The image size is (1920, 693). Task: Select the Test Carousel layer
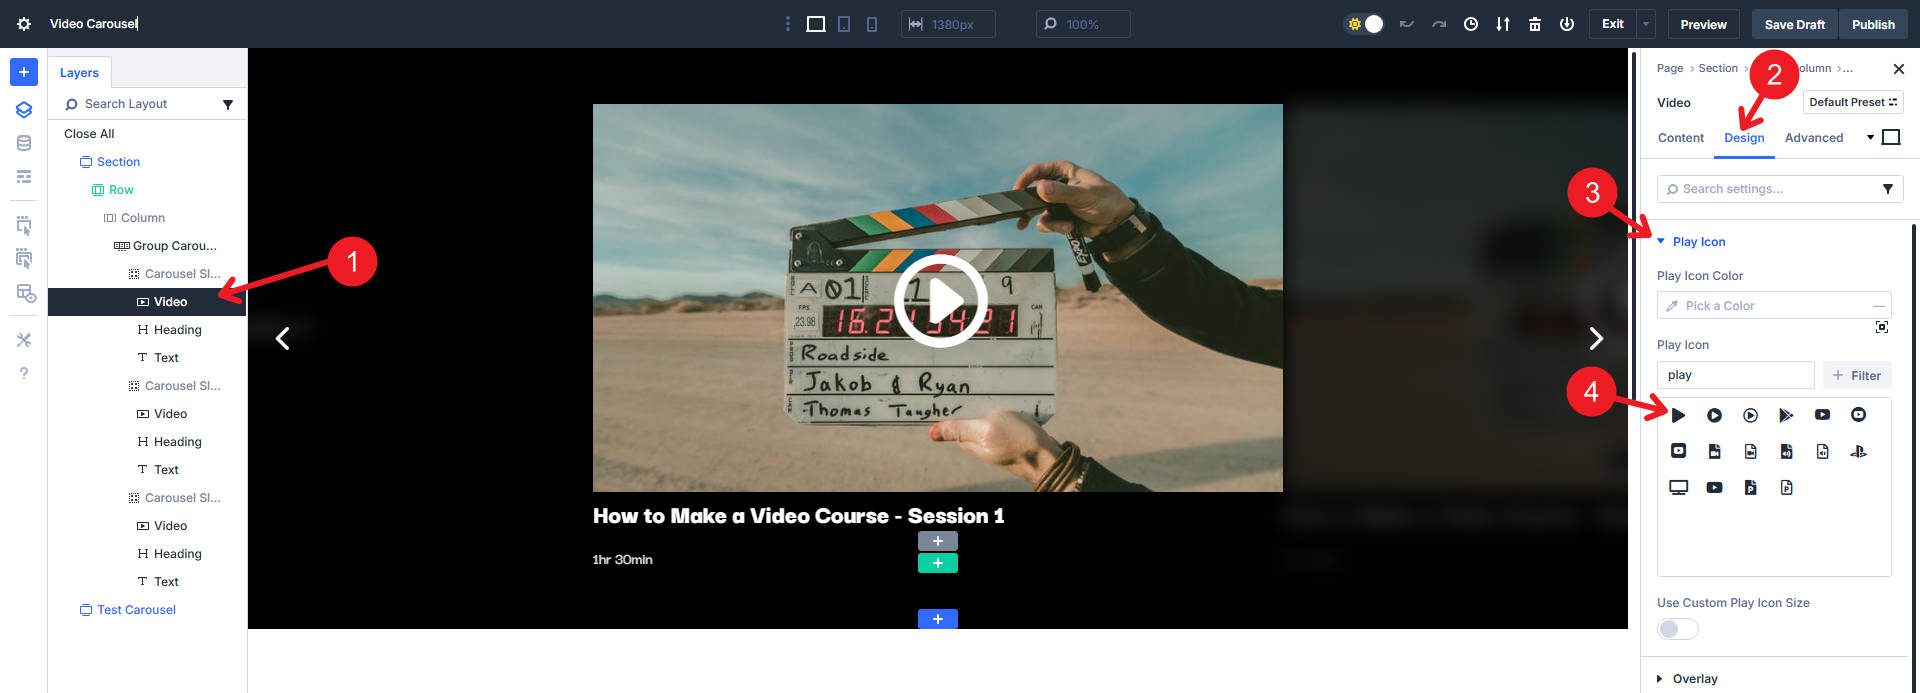point(136,610)
